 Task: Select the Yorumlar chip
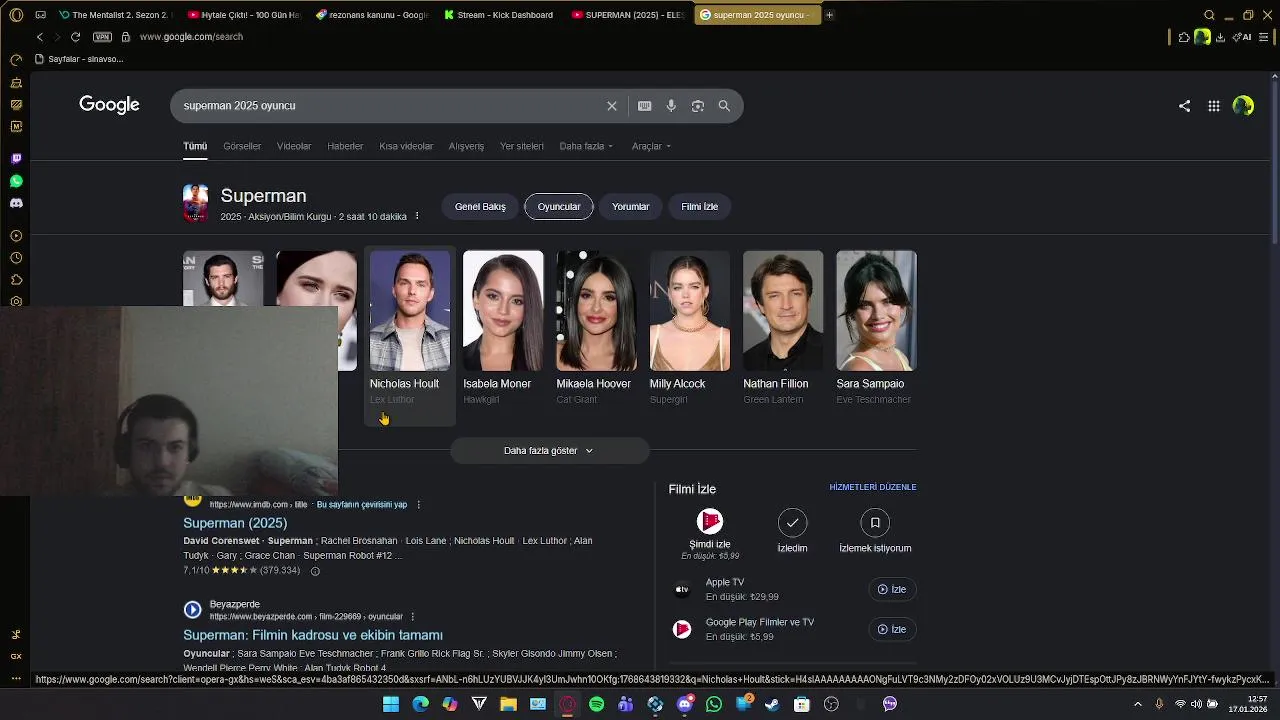[631, 207]
